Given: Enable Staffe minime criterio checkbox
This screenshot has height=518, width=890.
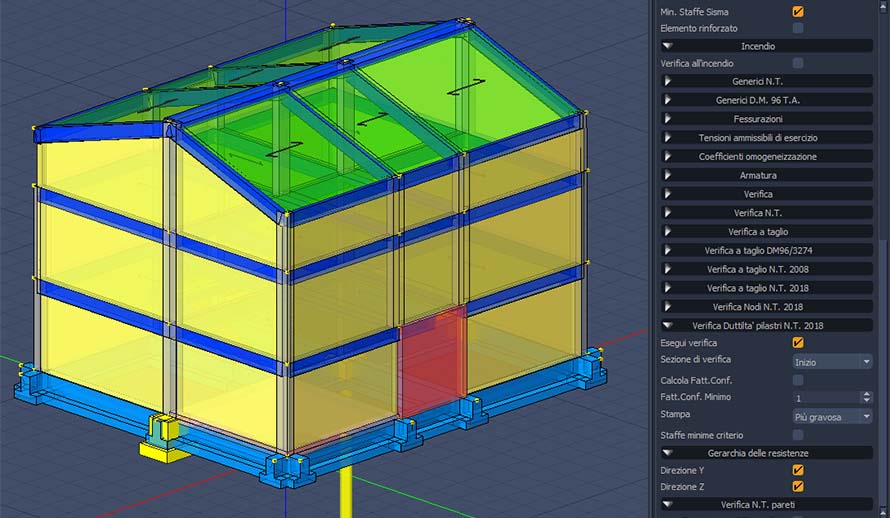Looking at the screenshot, I should tap(797, 435).
